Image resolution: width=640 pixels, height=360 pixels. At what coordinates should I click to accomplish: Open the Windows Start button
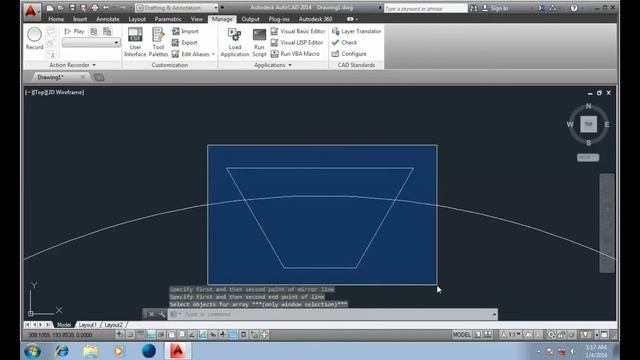click(32, 351)
